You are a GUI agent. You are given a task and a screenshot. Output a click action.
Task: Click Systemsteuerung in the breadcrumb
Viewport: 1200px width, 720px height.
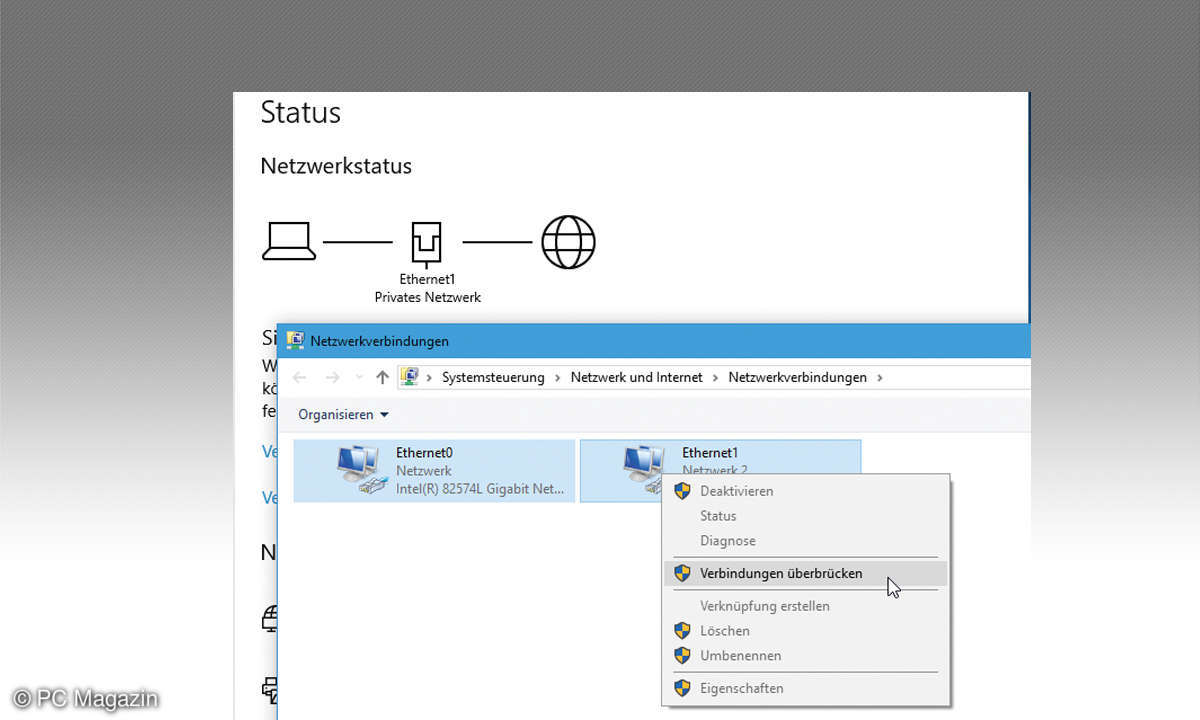(493, 377)
